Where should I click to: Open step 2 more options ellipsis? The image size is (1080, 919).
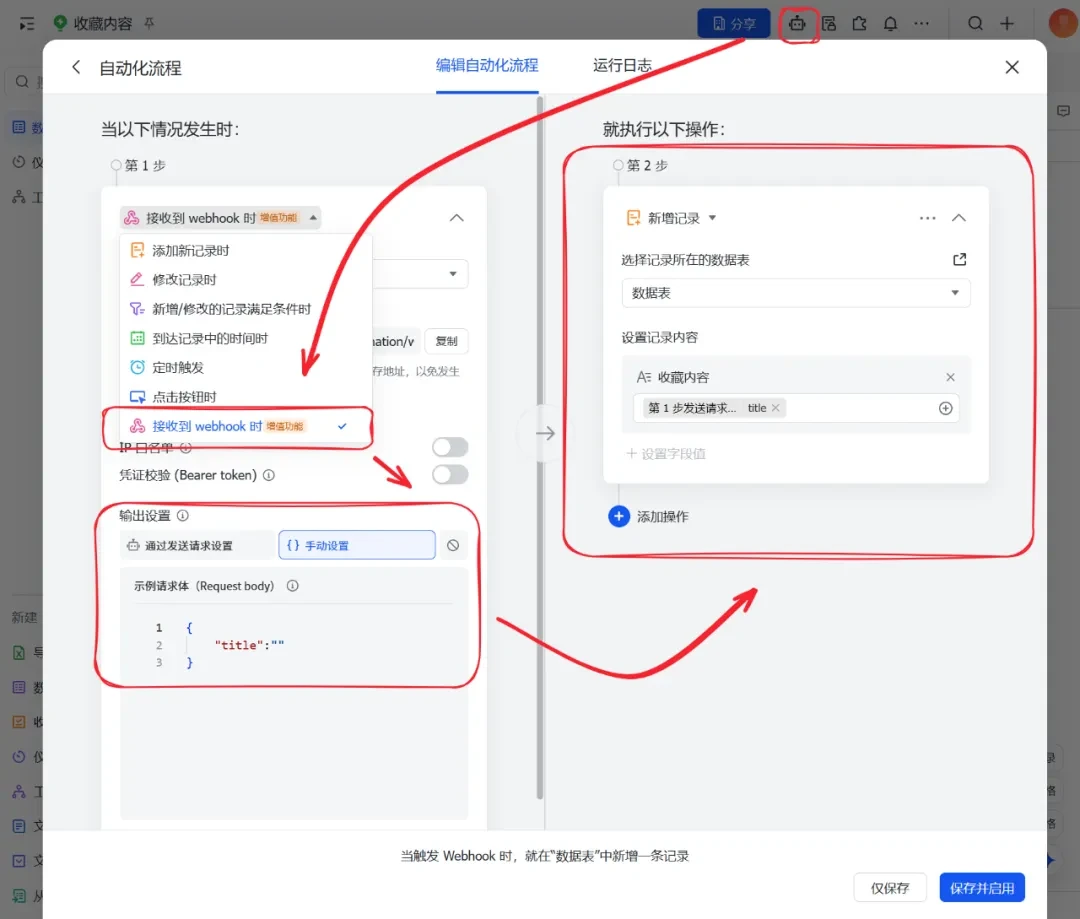coord(927,218)
